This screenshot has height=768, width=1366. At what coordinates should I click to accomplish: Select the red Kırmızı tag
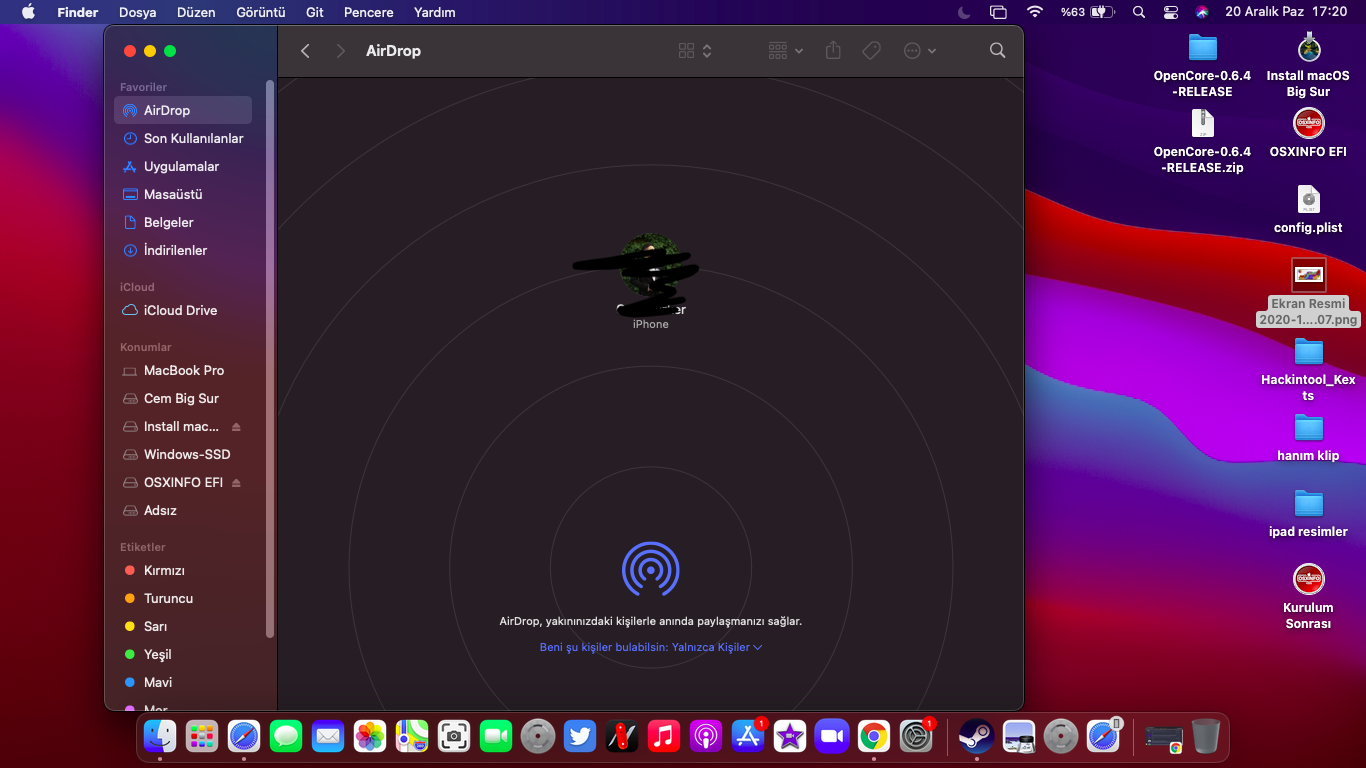[164, 570]
